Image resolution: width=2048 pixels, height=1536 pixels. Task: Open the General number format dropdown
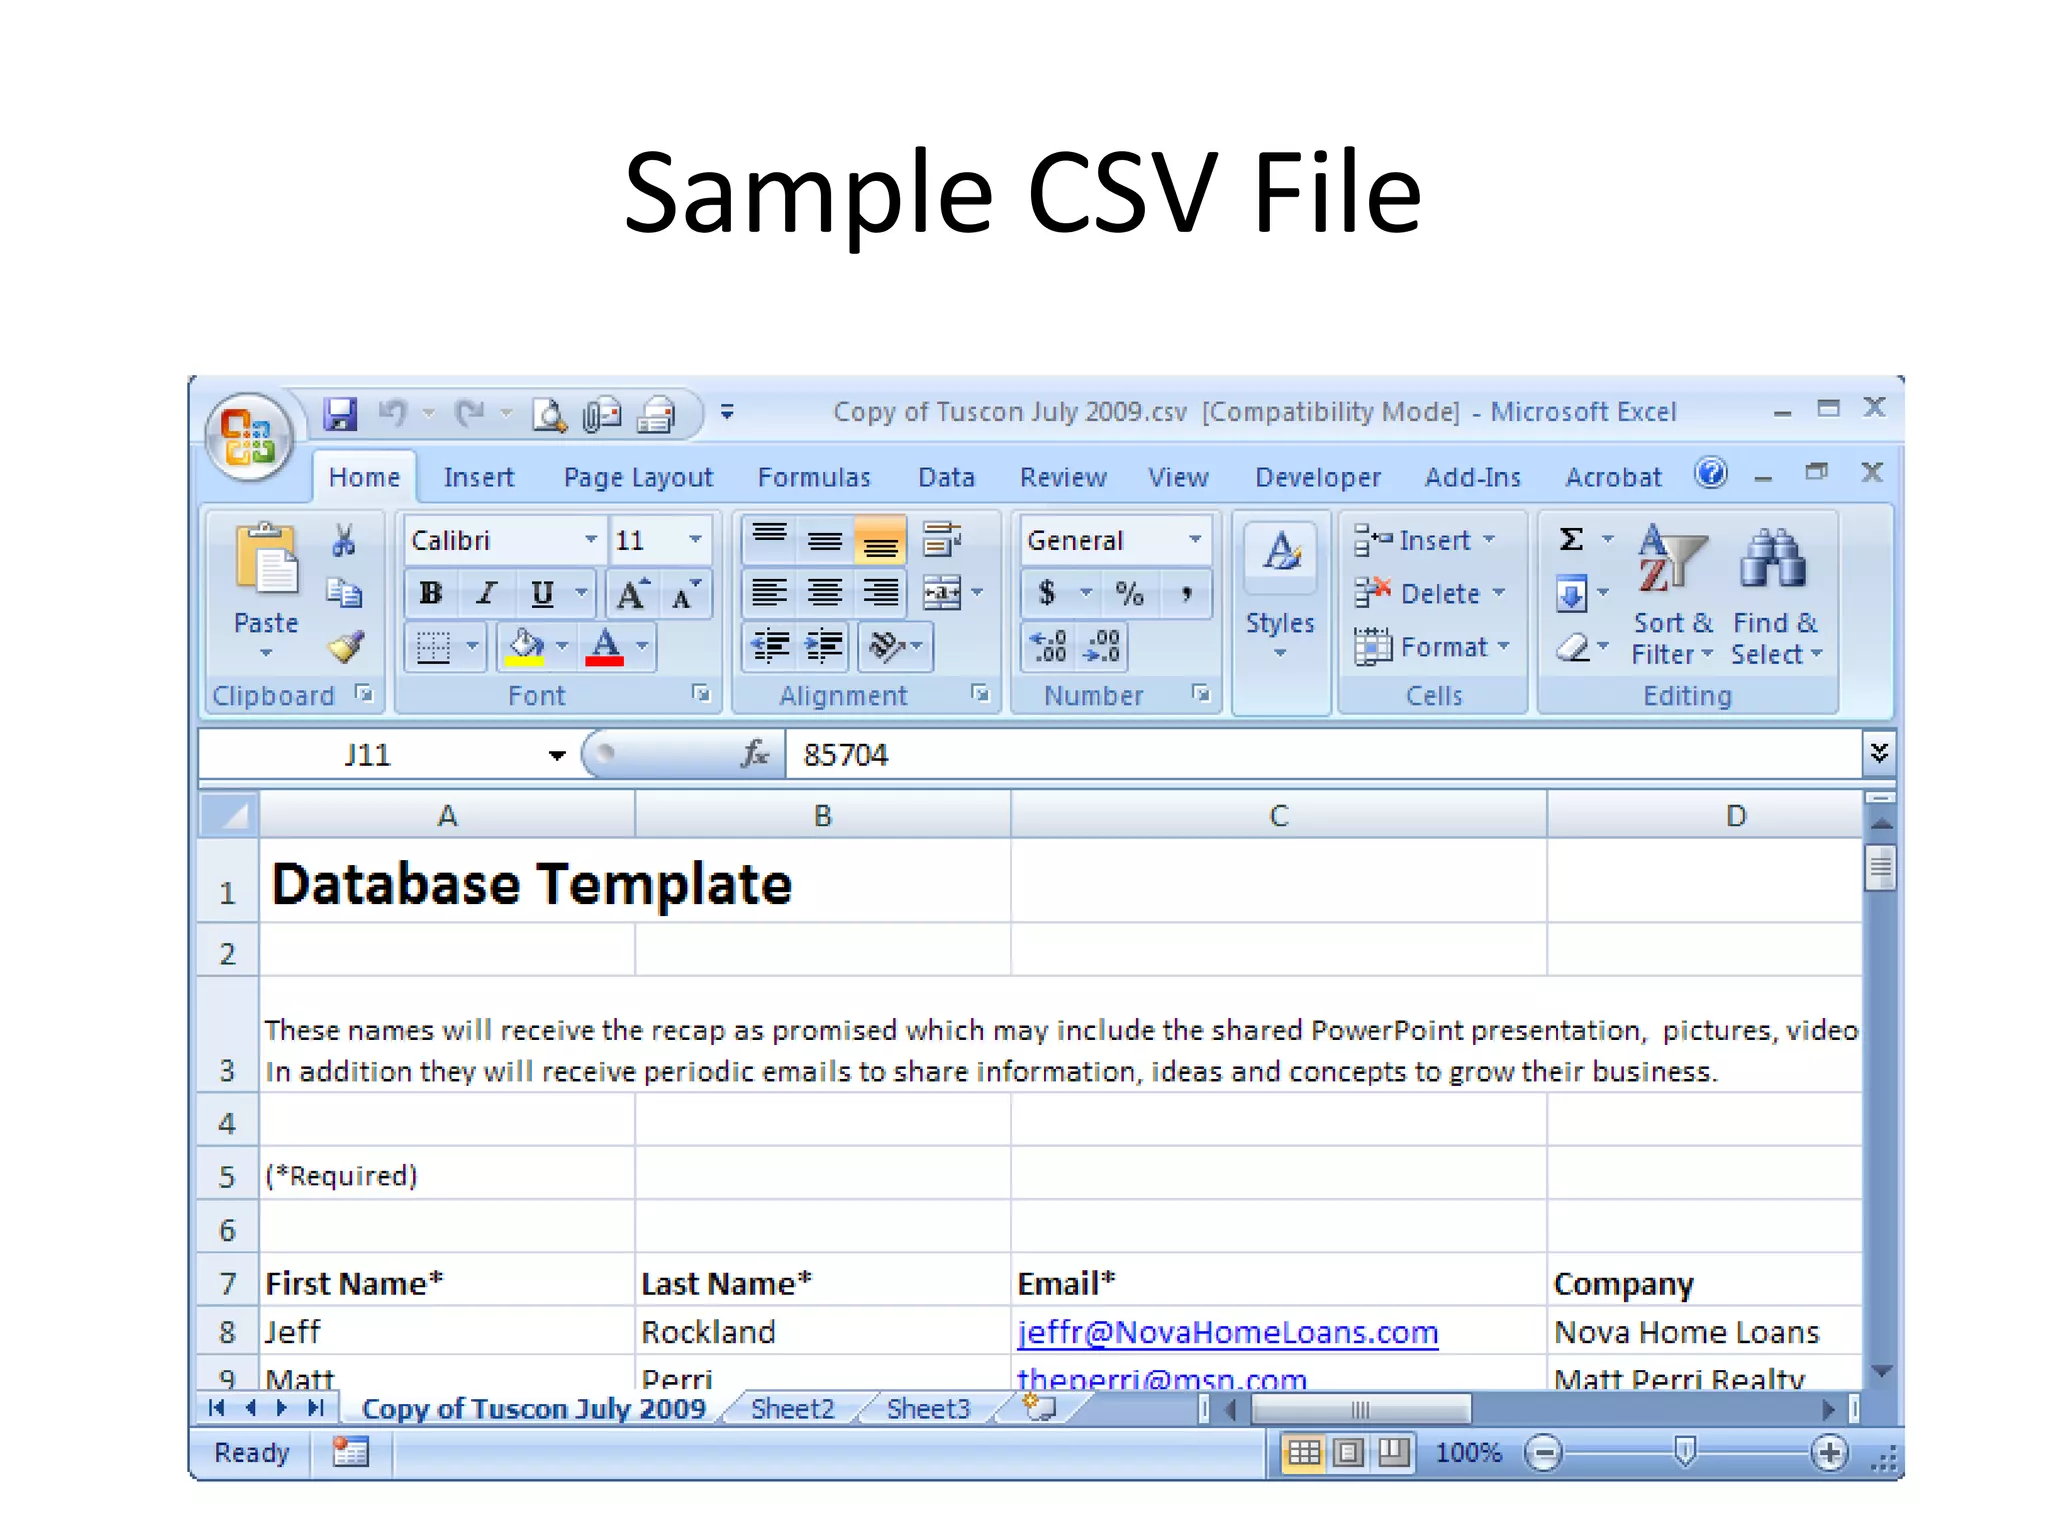pos(1194,540)
